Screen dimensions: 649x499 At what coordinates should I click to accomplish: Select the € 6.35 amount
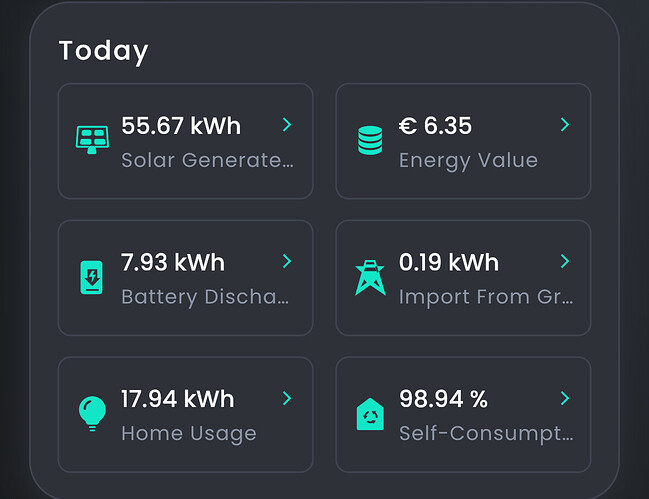[x=435, y=126]
